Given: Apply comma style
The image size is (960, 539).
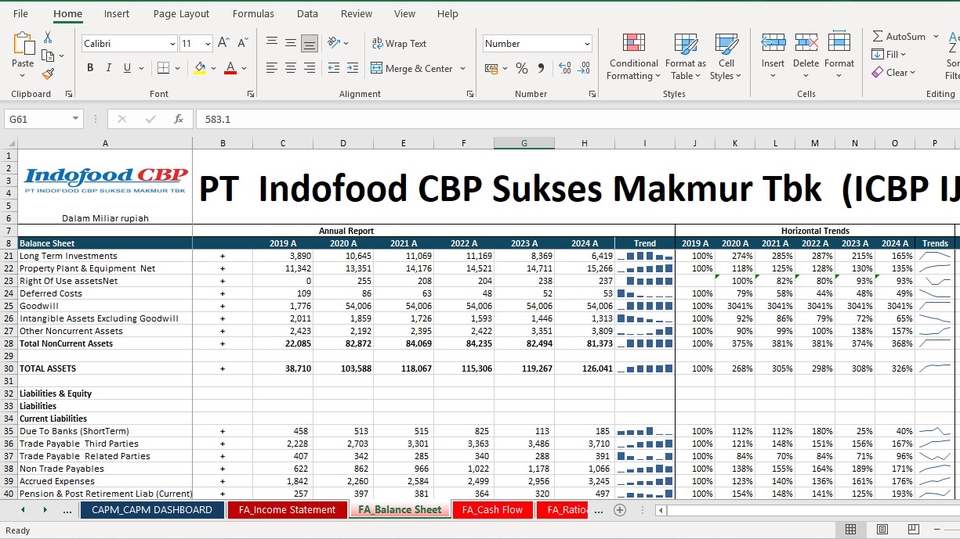Looking at the screenshot, I should point(541,69).
